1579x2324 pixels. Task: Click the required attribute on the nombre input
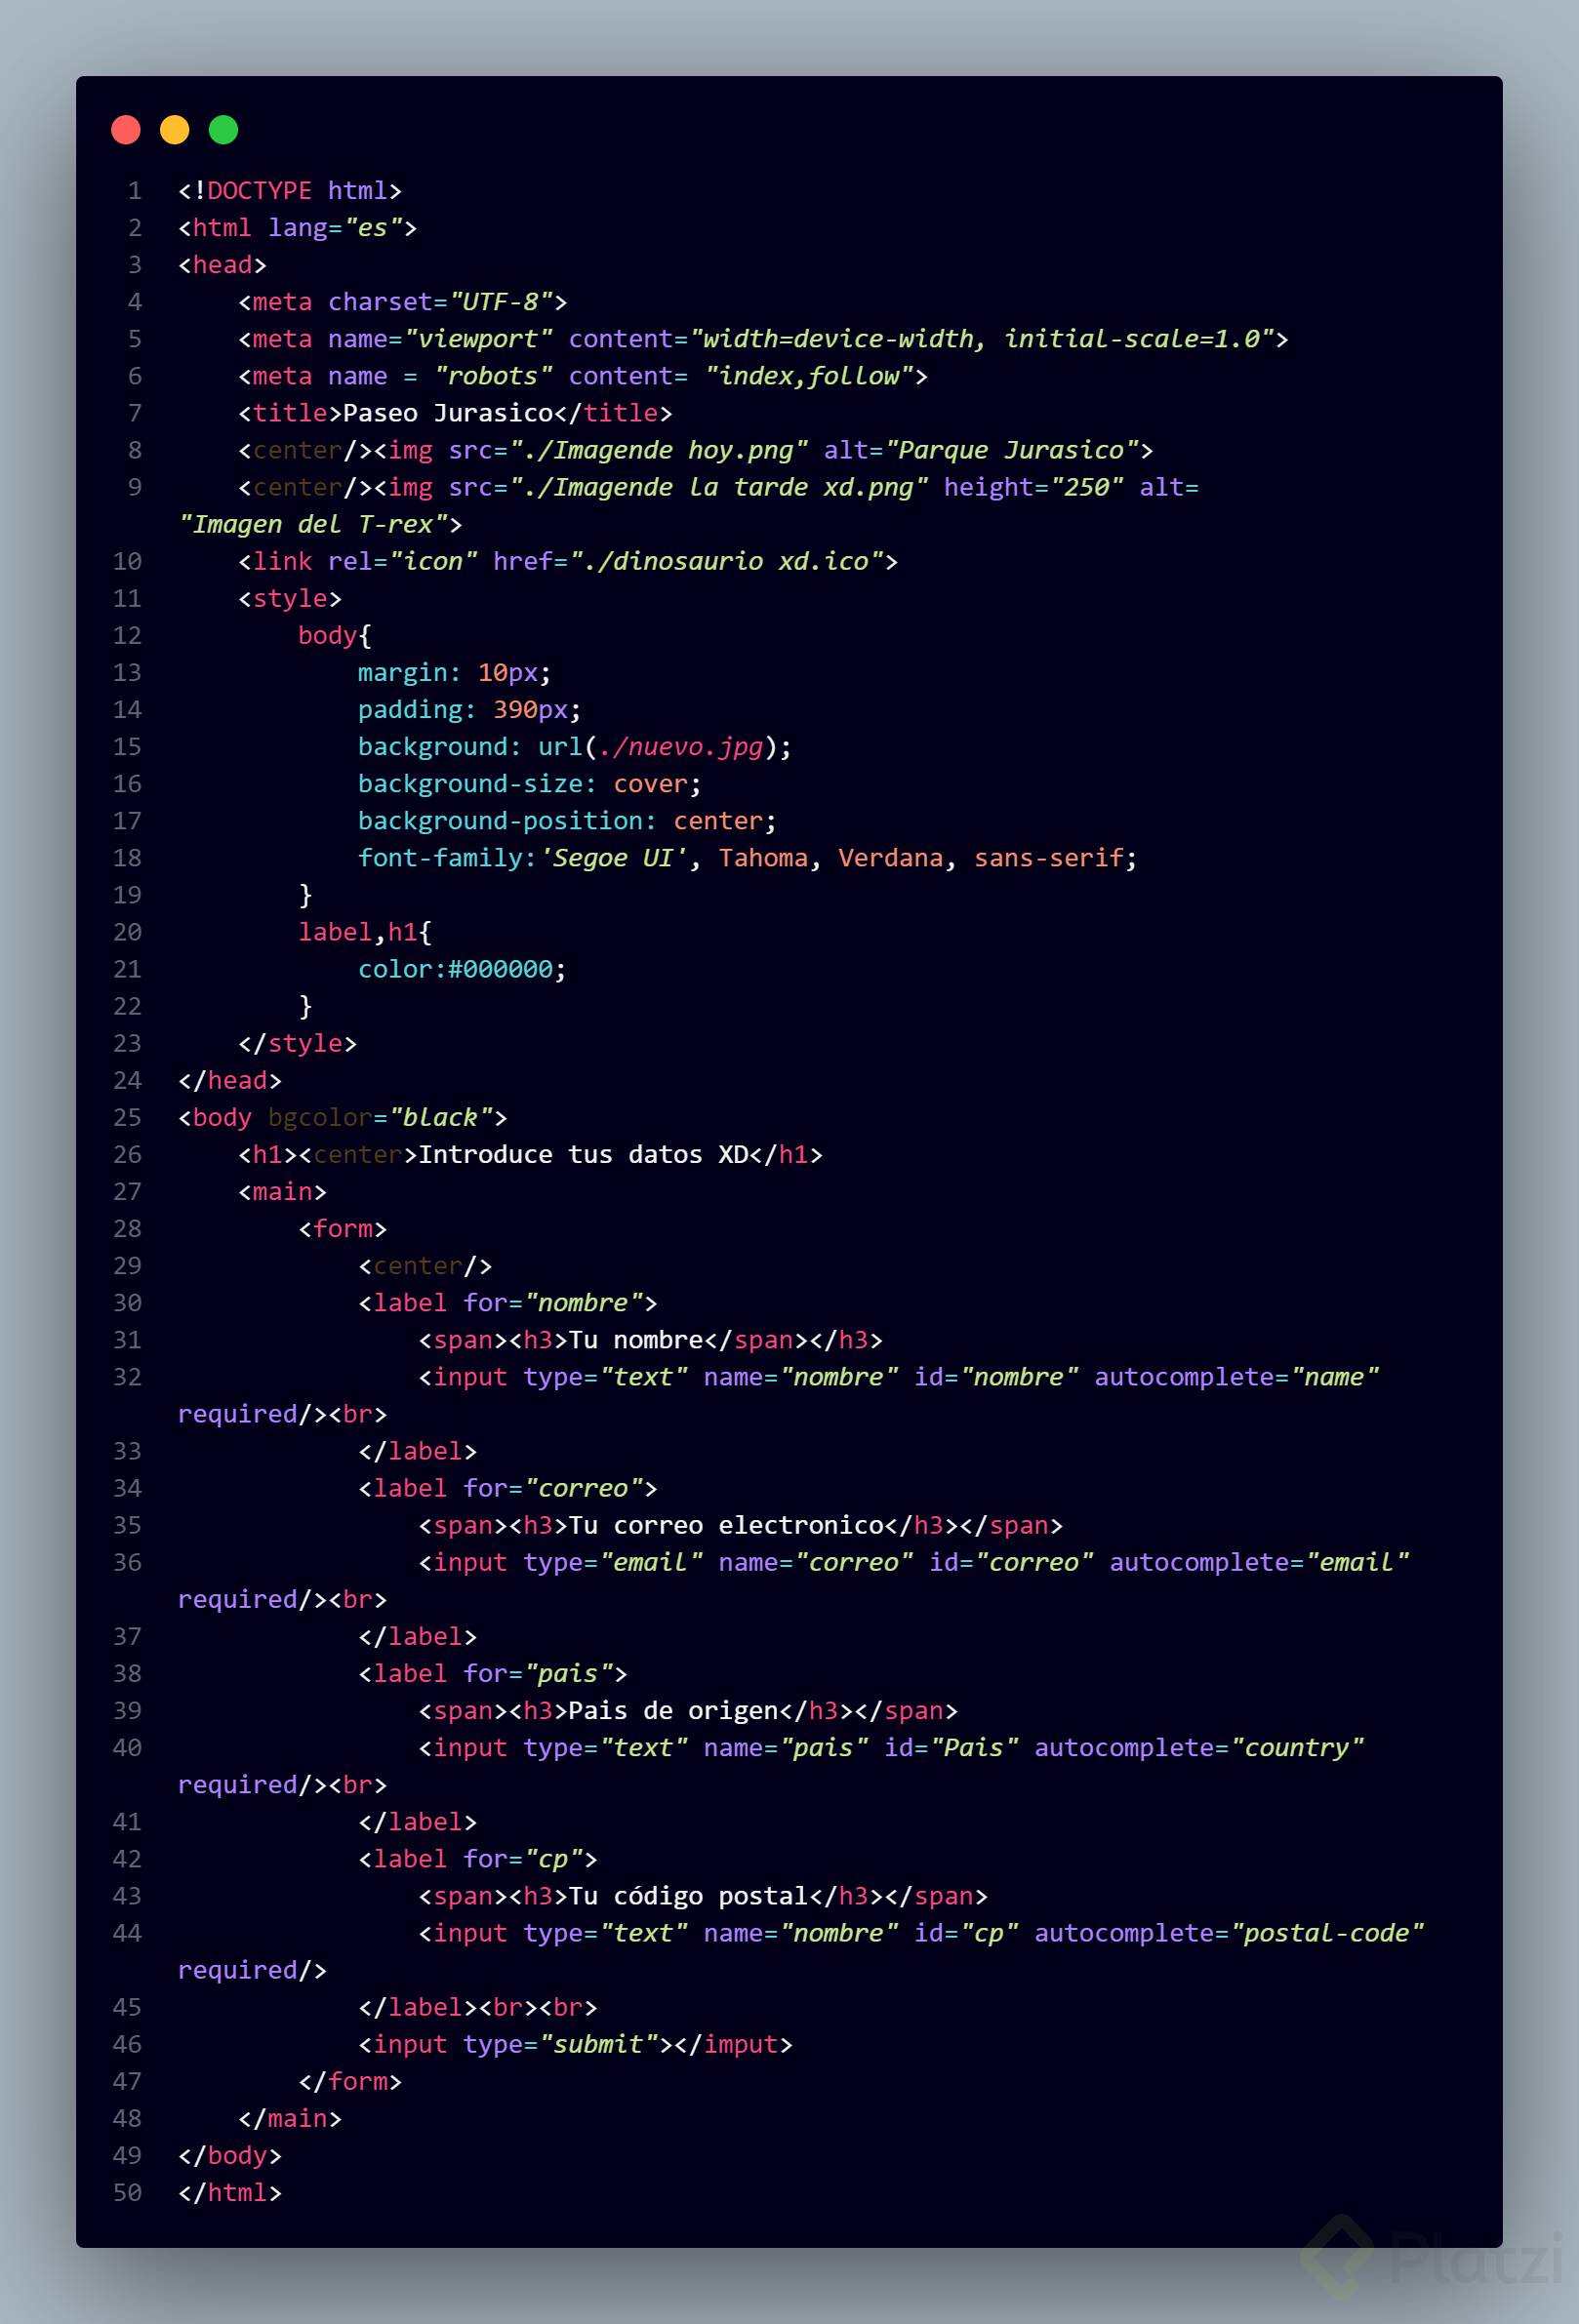pyautogui.click(x=240, y=1414)
